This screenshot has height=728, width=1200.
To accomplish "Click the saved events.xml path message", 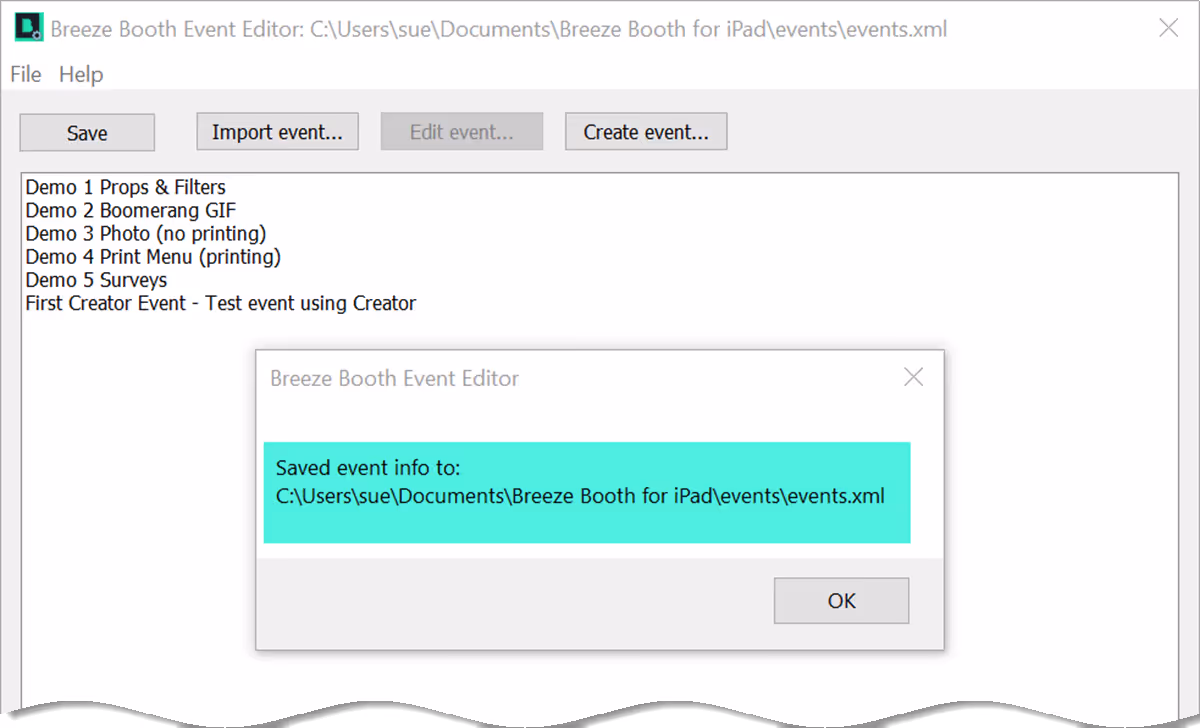I will click(587, 493).
